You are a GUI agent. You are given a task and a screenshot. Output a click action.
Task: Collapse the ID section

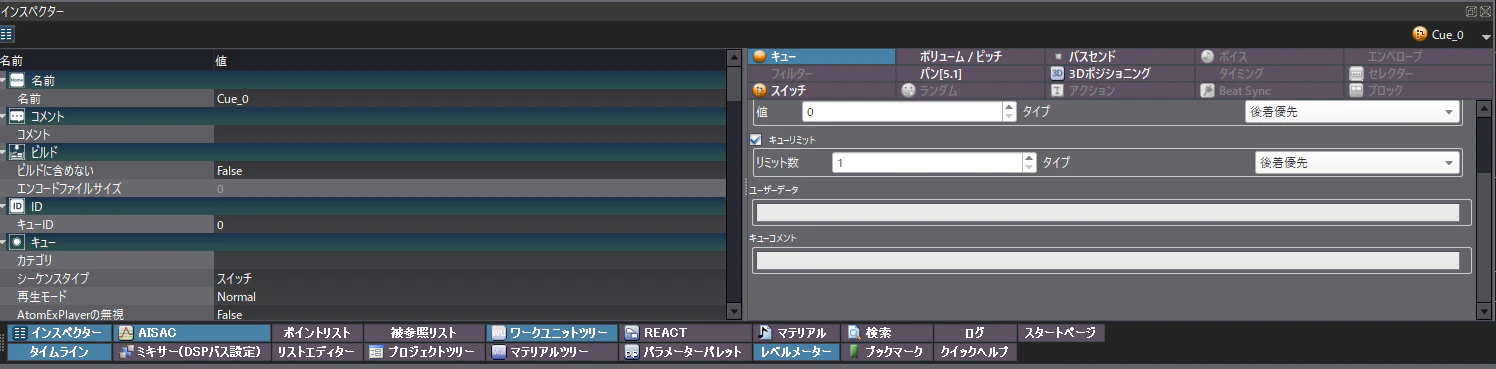click(3, 206)
